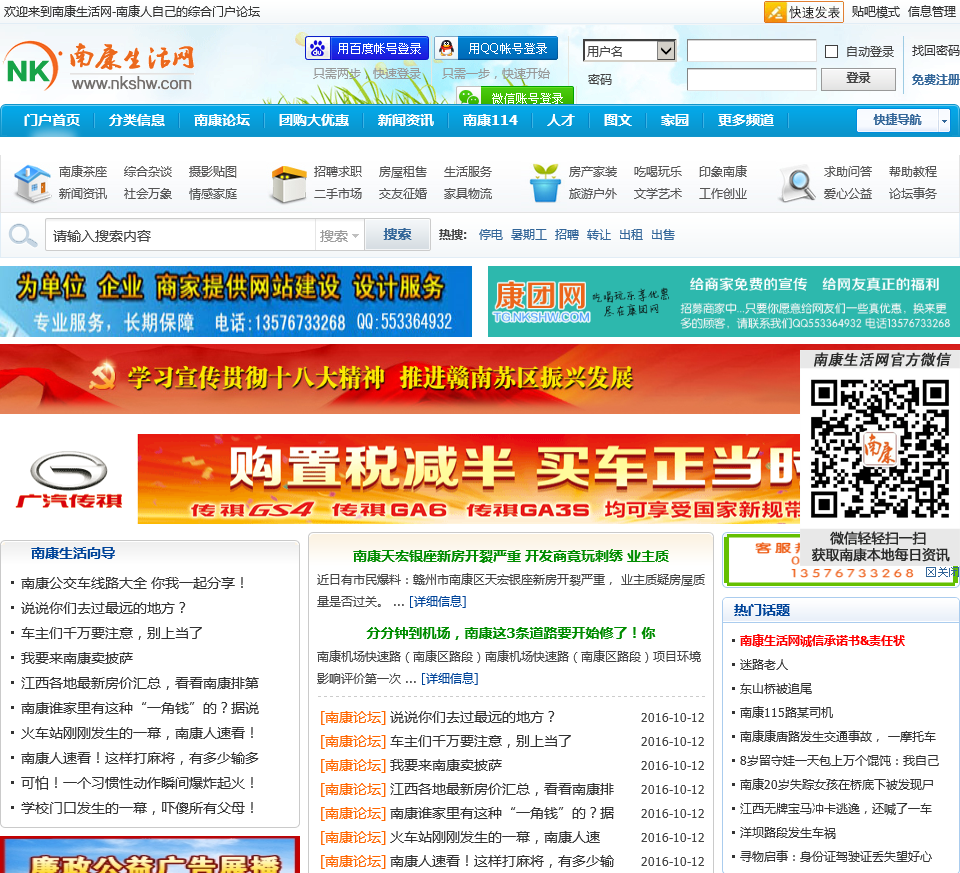This screenshot has height=873, width=960.
Task: Open 门户首页 in navigation bar
Action: pyautogui.click(x=51, y=120)
